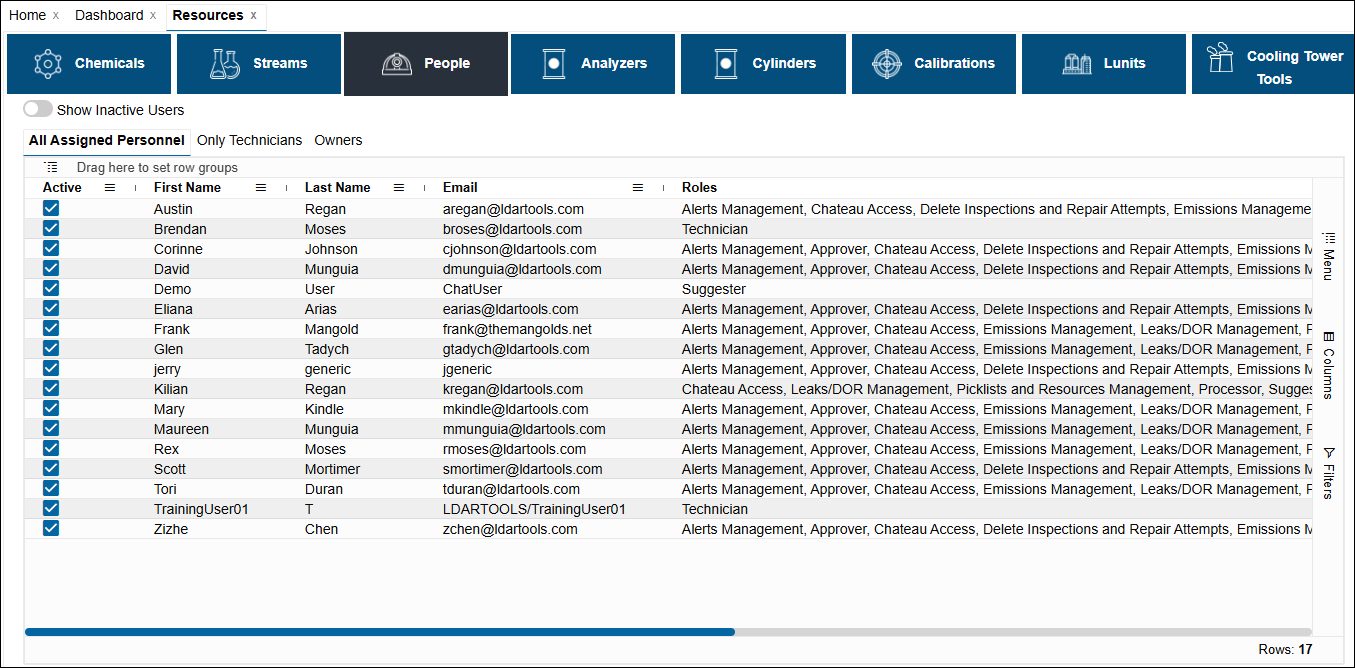The width and height of the screenshot is (1355, 668).
Task: Click the row groups icon beside drag area
Action: pos(51,167)
